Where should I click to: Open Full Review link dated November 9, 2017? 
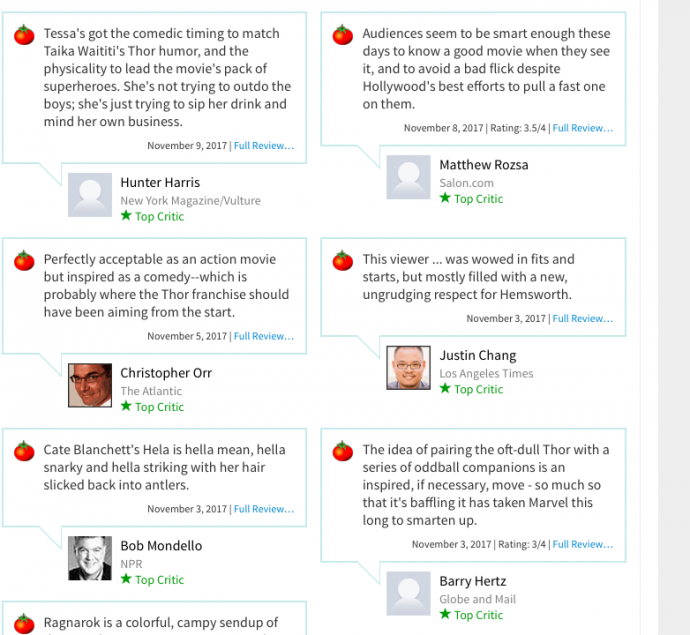click(x=264, y=146)
